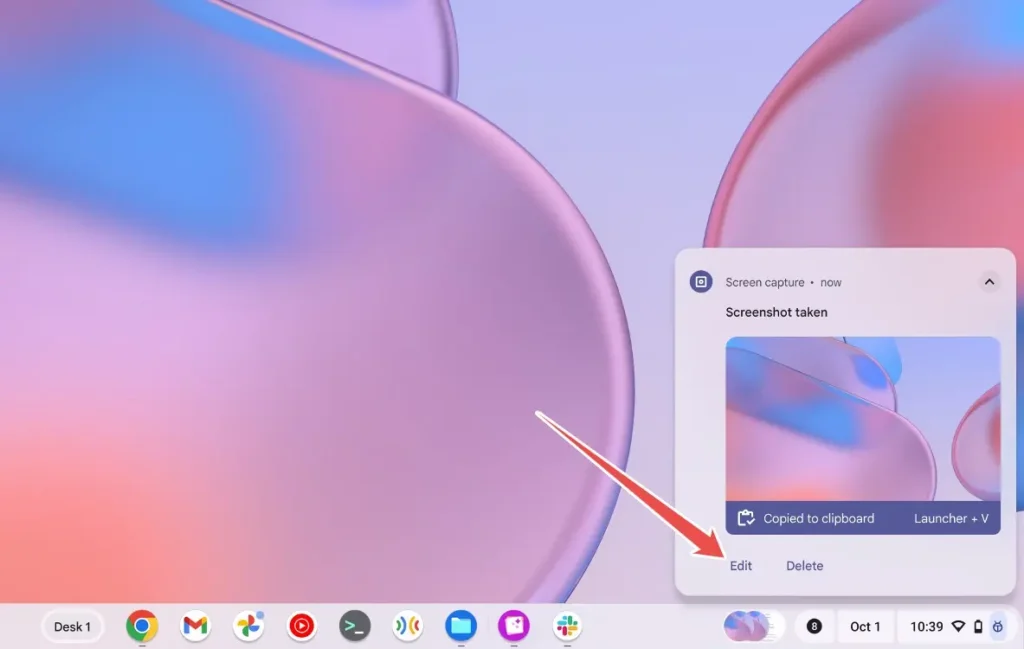
Task: Open Google Chrome from the shelf
Action: (x=142, y=627)
